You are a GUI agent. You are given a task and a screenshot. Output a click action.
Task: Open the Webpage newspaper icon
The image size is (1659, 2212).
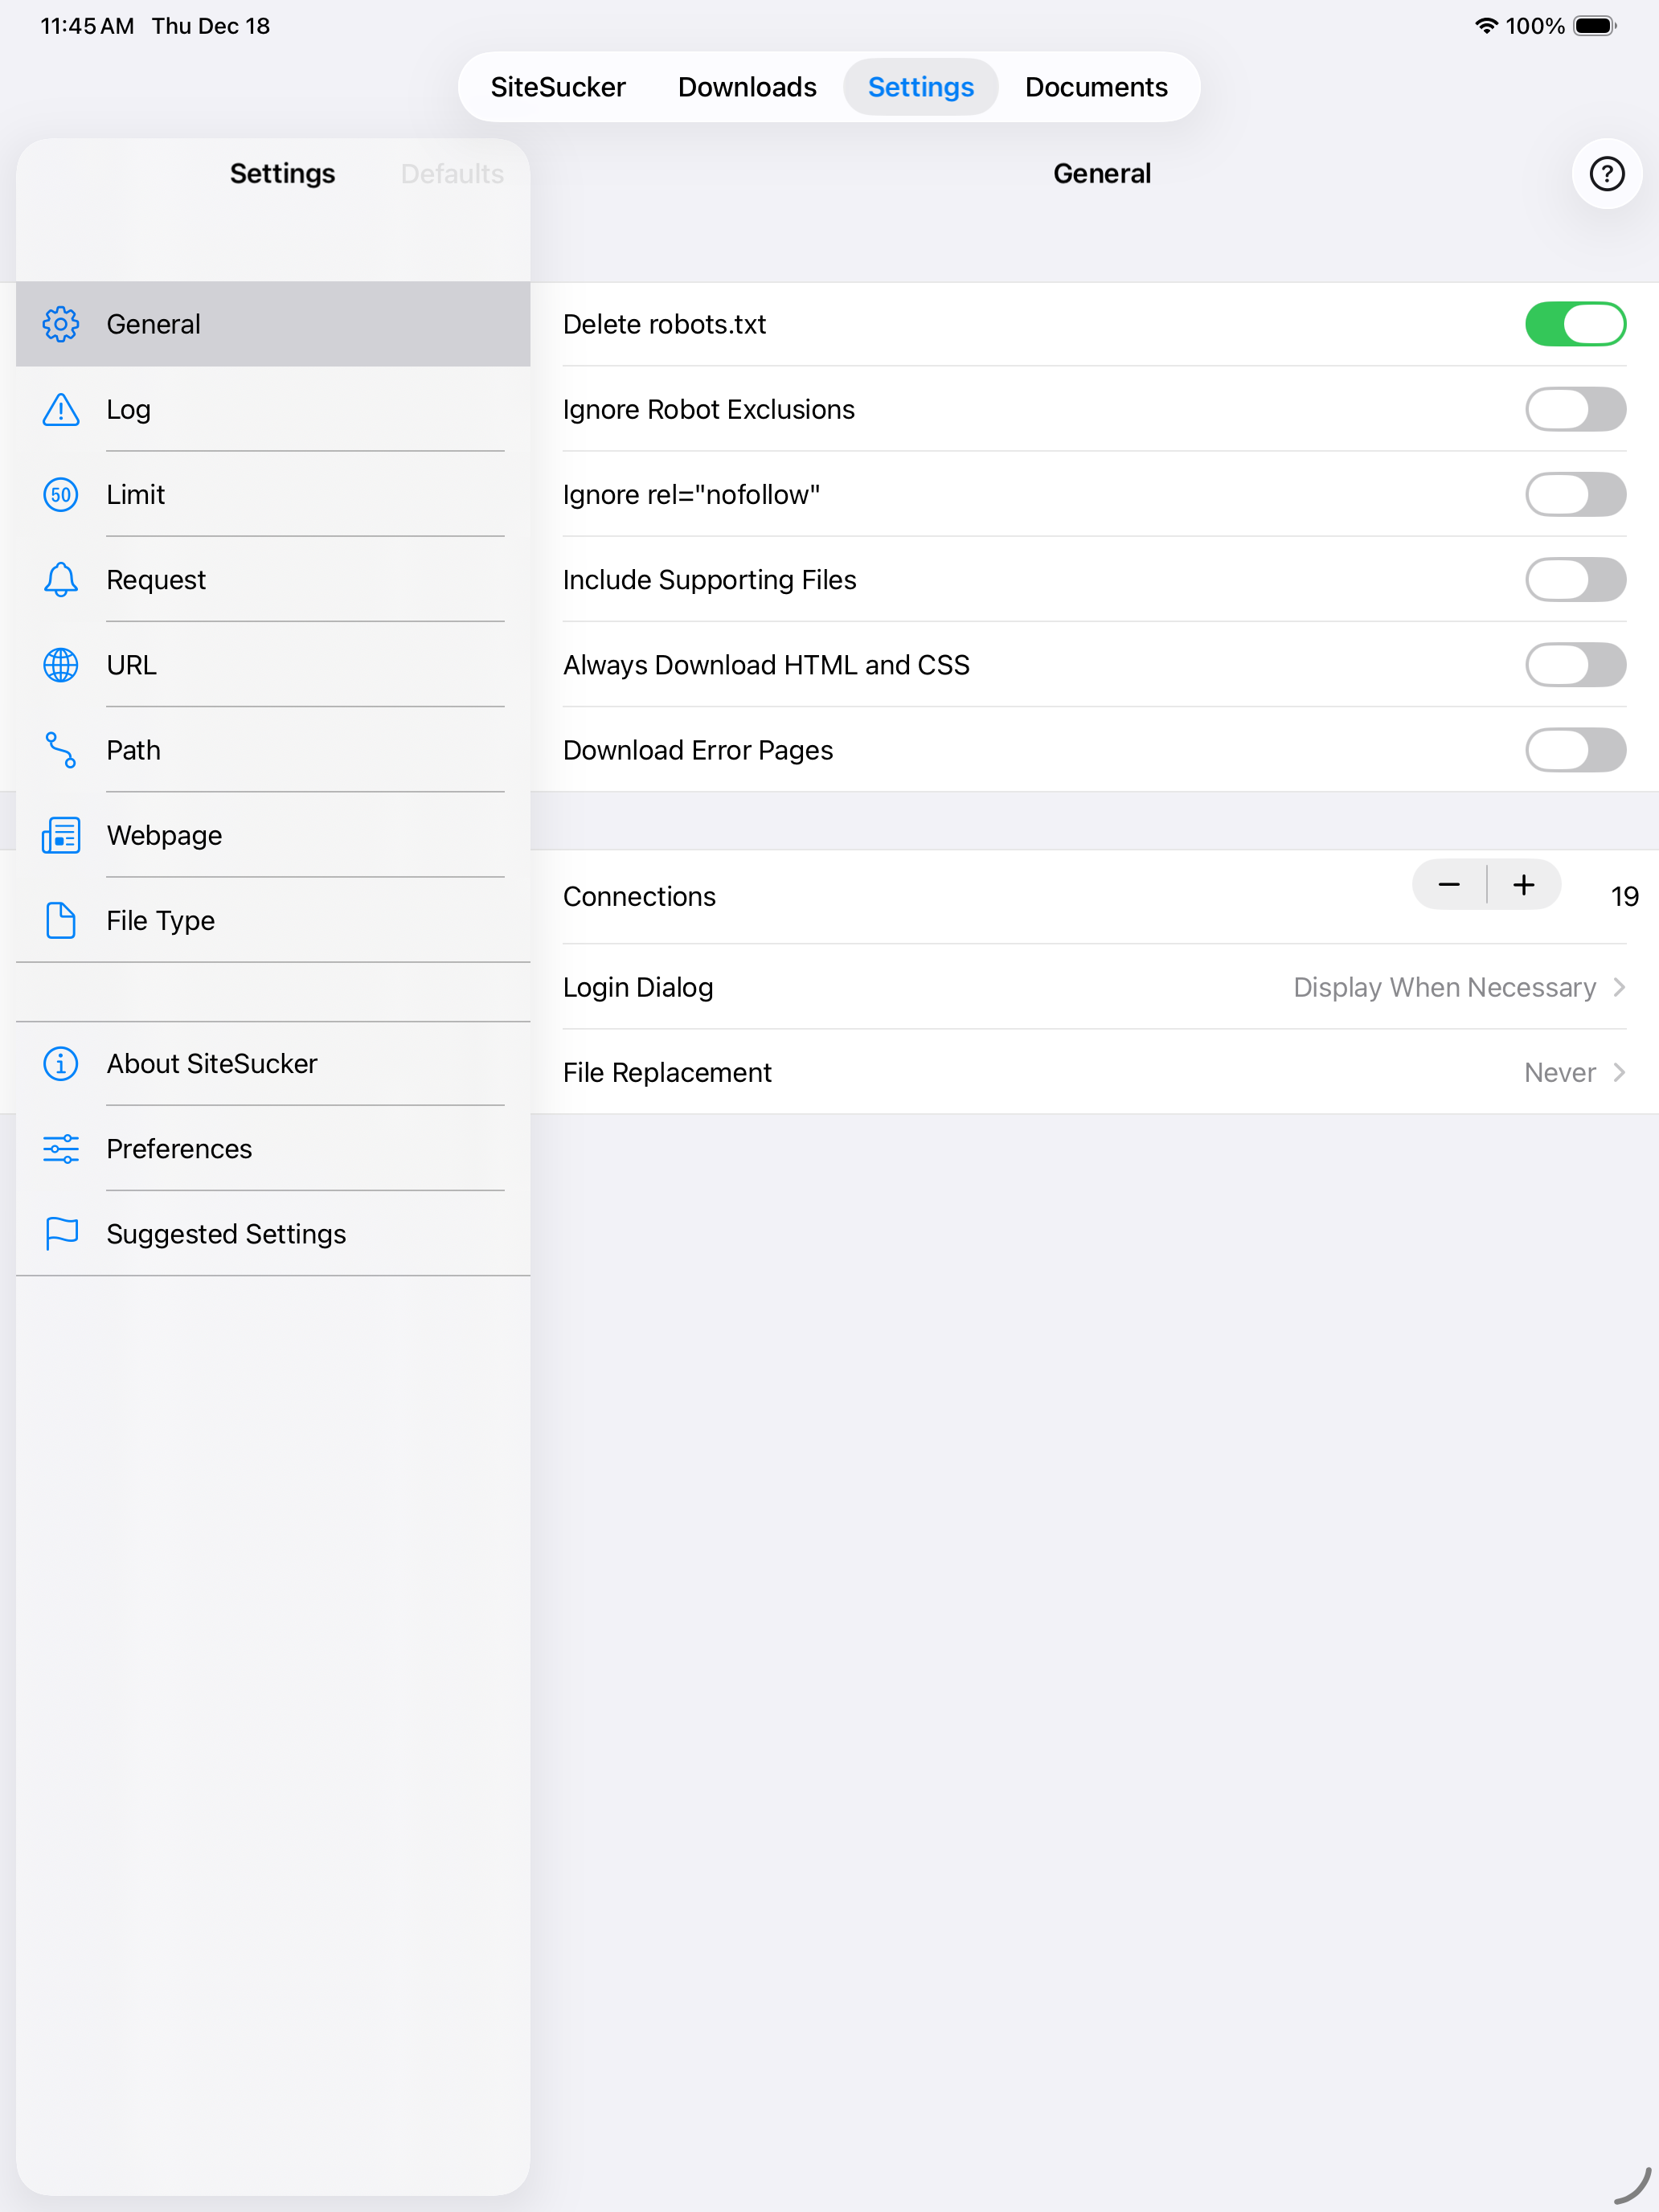point(60,835)
